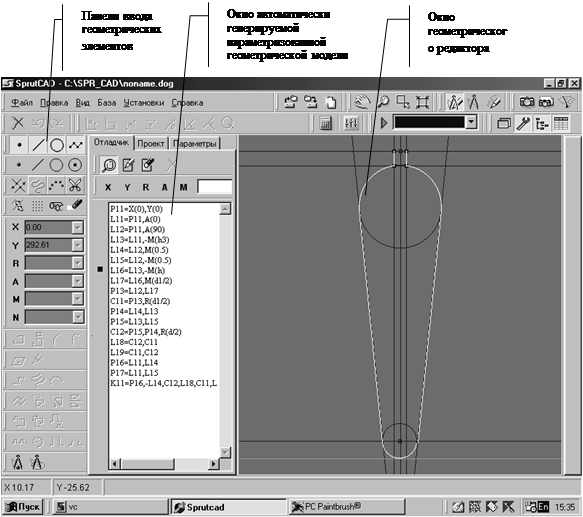Toggle the R radius mode button
The image size is (583, 517).
(145, 187)
